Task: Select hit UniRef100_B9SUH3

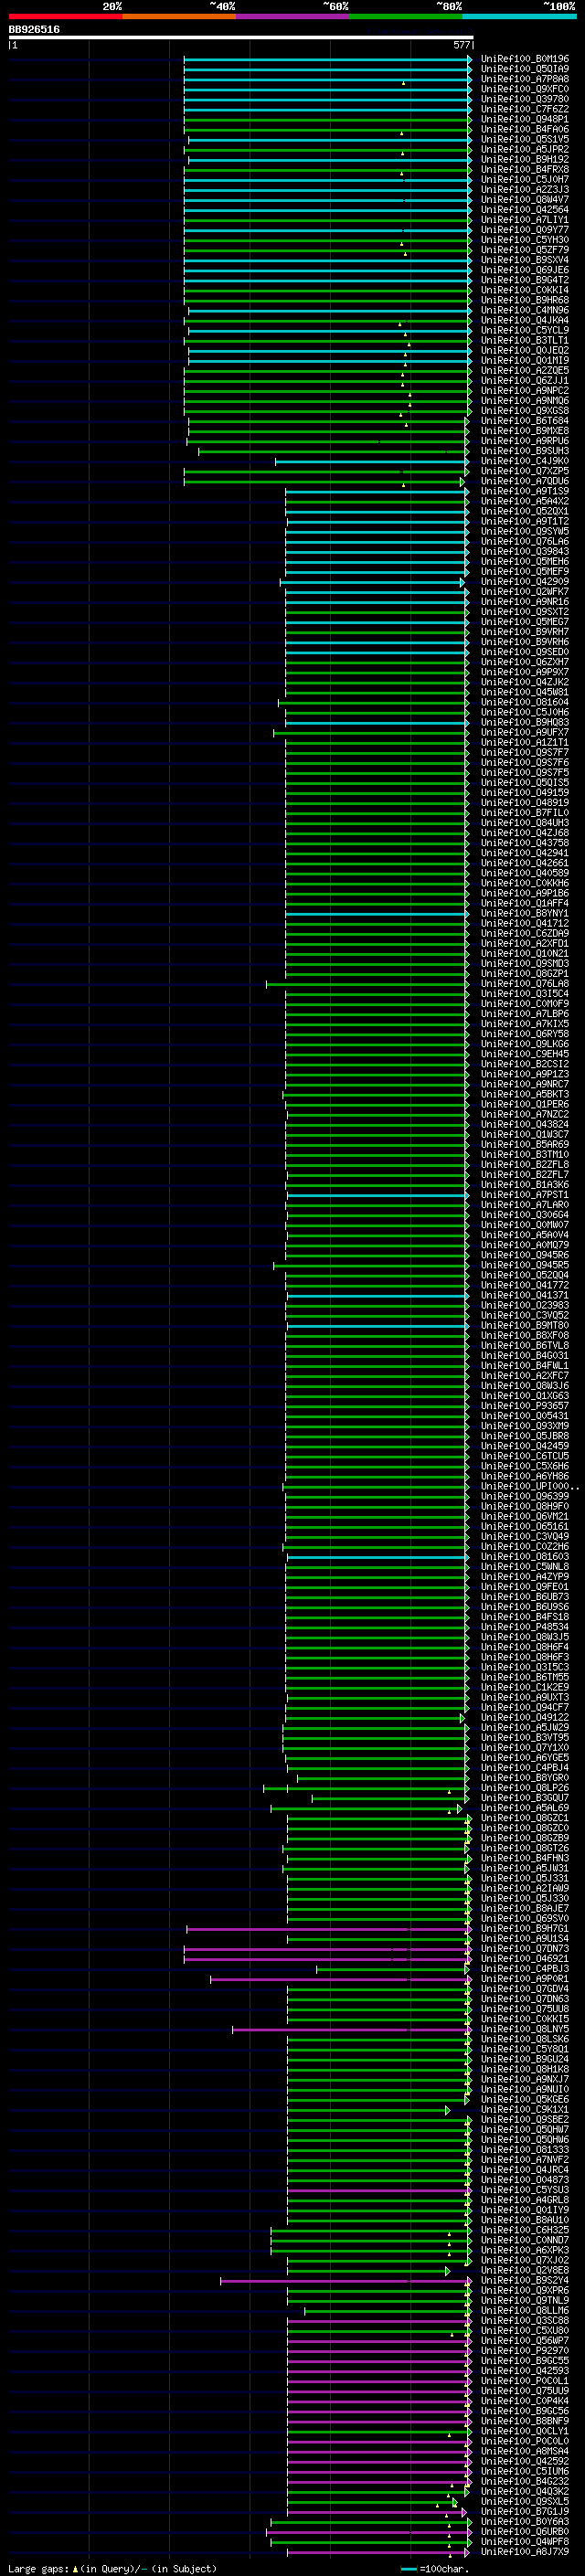Action: [525, 451]
